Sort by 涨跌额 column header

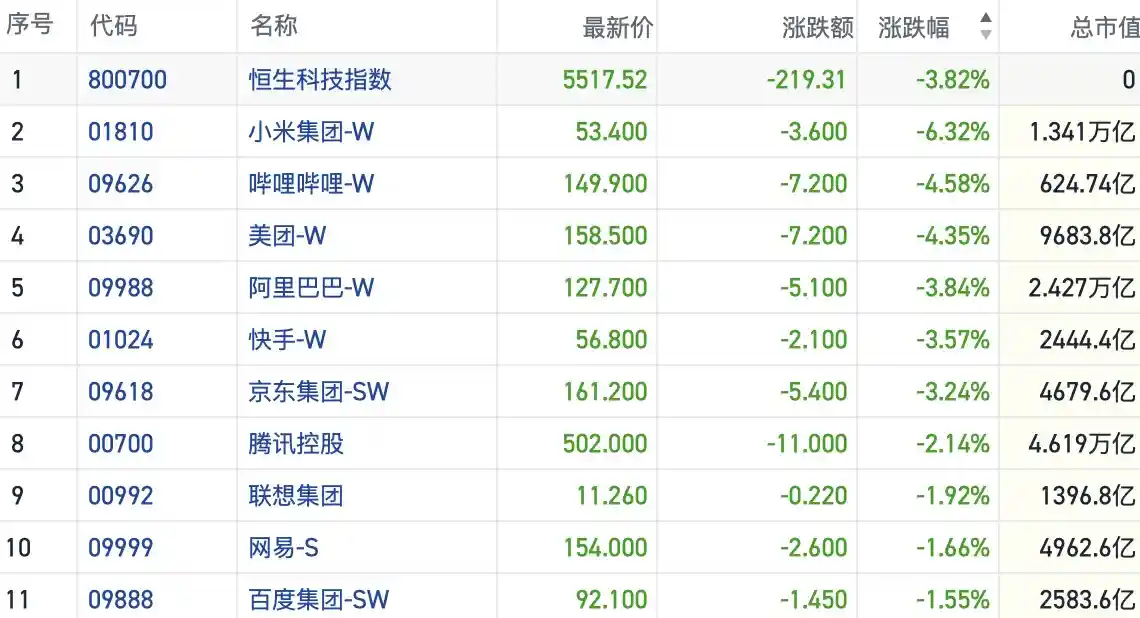pyautogui.click(x=817, y=28)
